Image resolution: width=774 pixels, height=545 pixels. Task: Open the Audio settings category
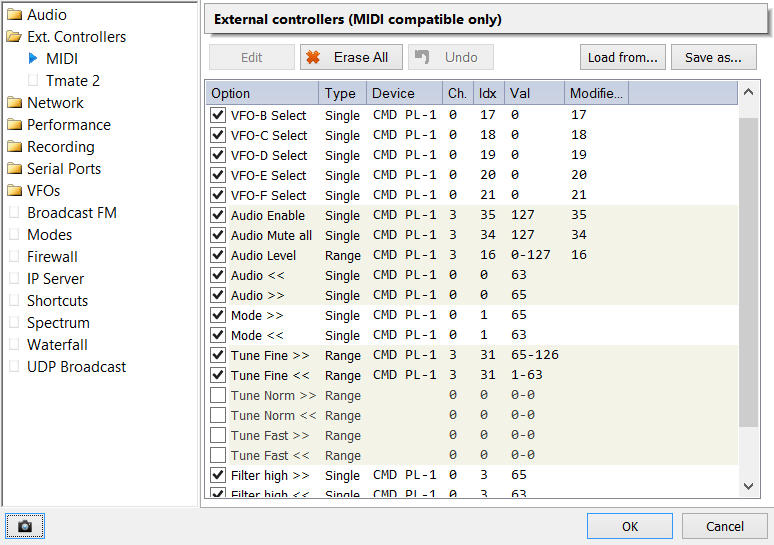pyautogui.click(x=47, y=15)
